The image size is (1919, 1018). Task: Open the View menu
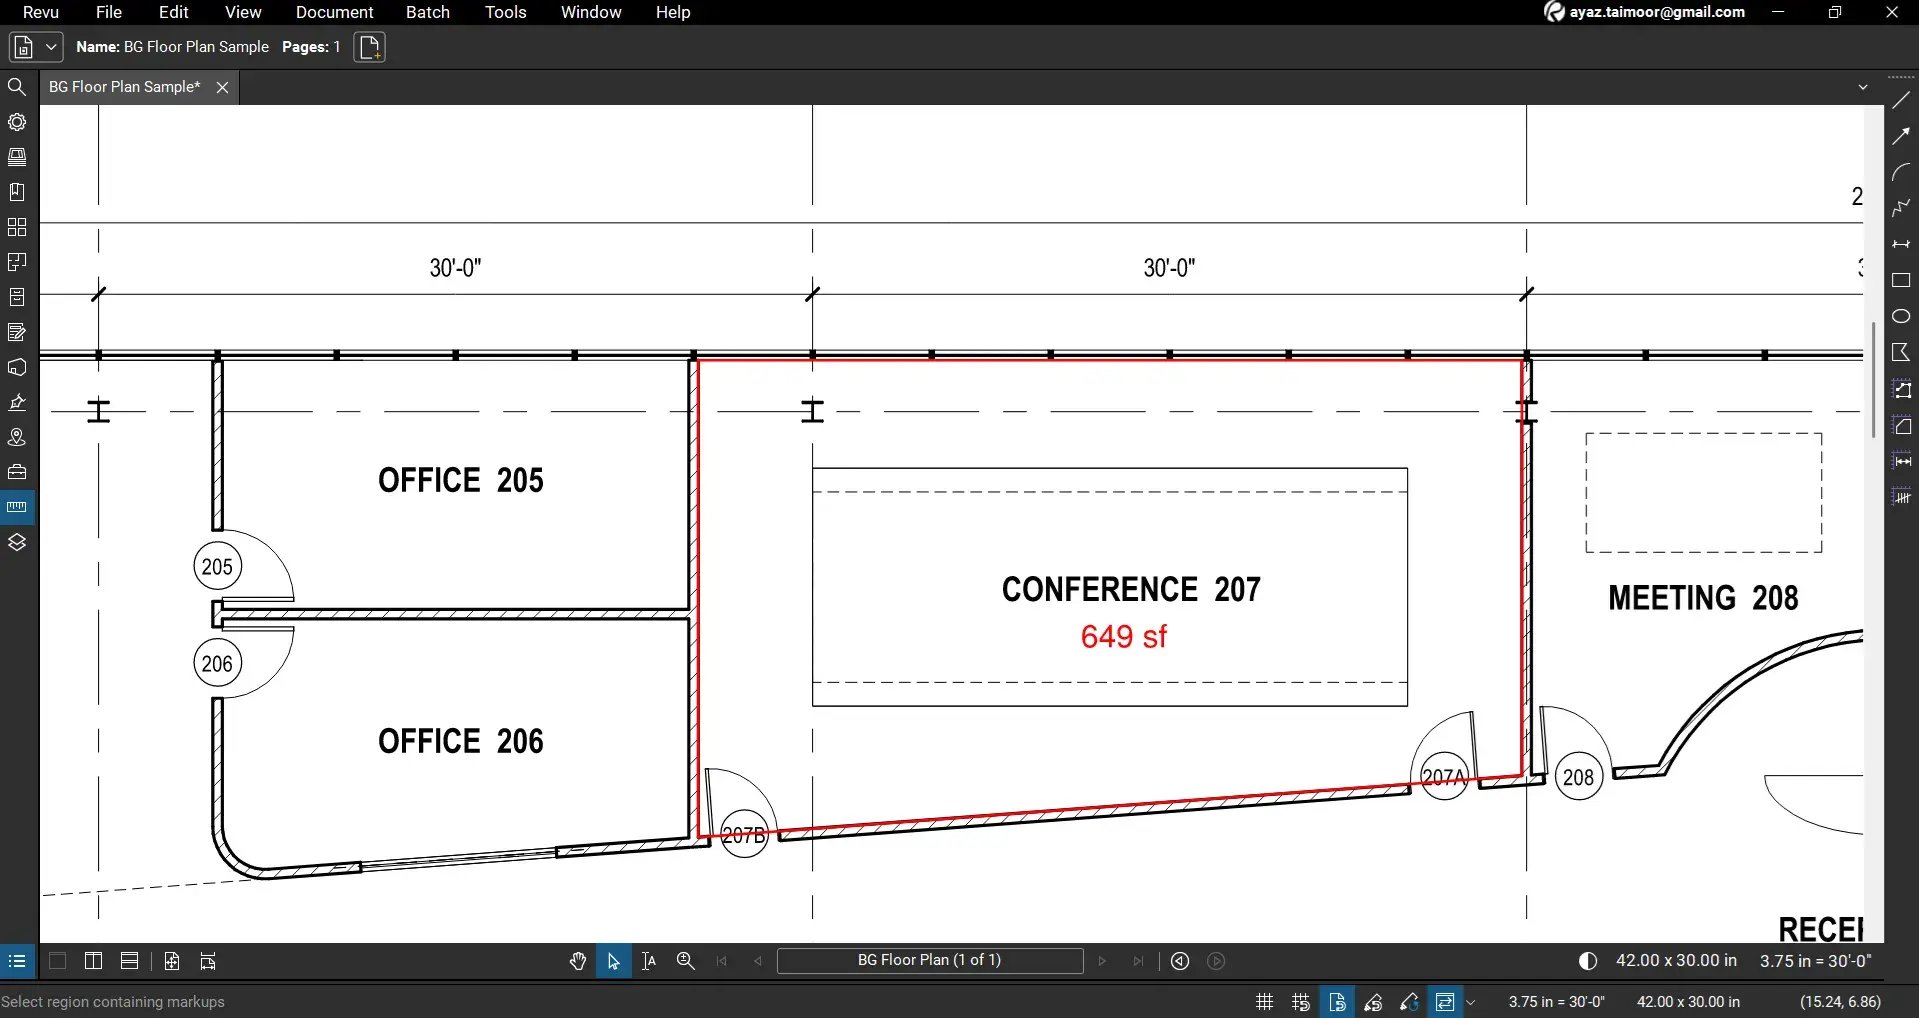(x=243, y=12)
